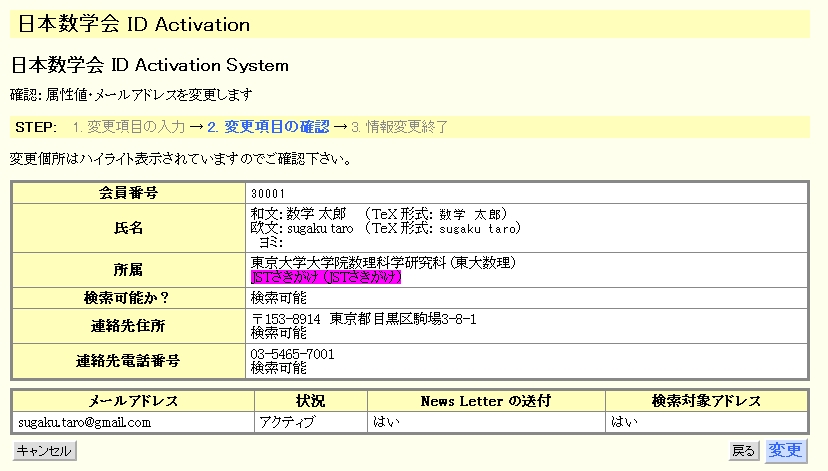This screenshot has height=471, width=828.
Task: Click the magenta highlighted JSTさきがけ text
Action: pyautogui.click(x=325, y=278)
